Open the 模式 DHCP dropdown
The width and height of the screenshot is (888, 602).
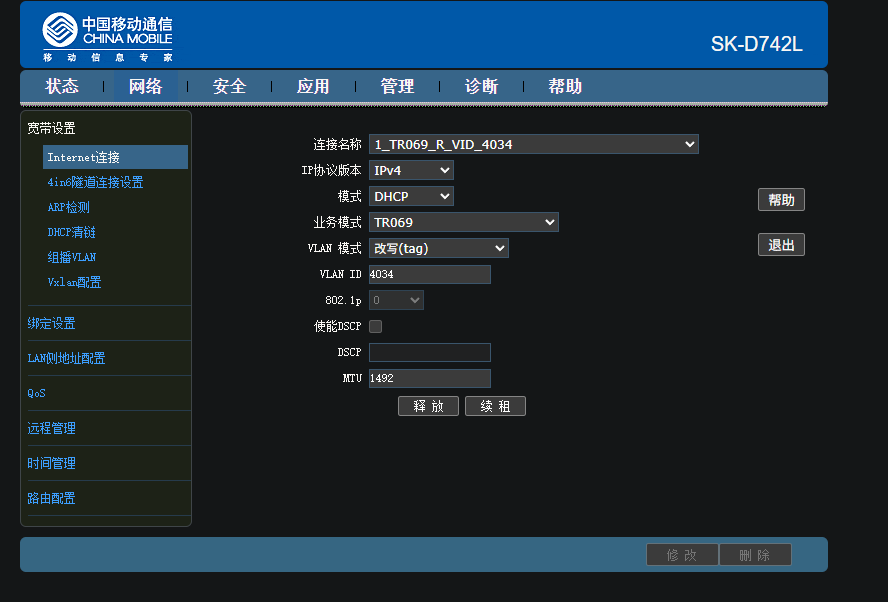pyautogui.click(x=411, y=197)
